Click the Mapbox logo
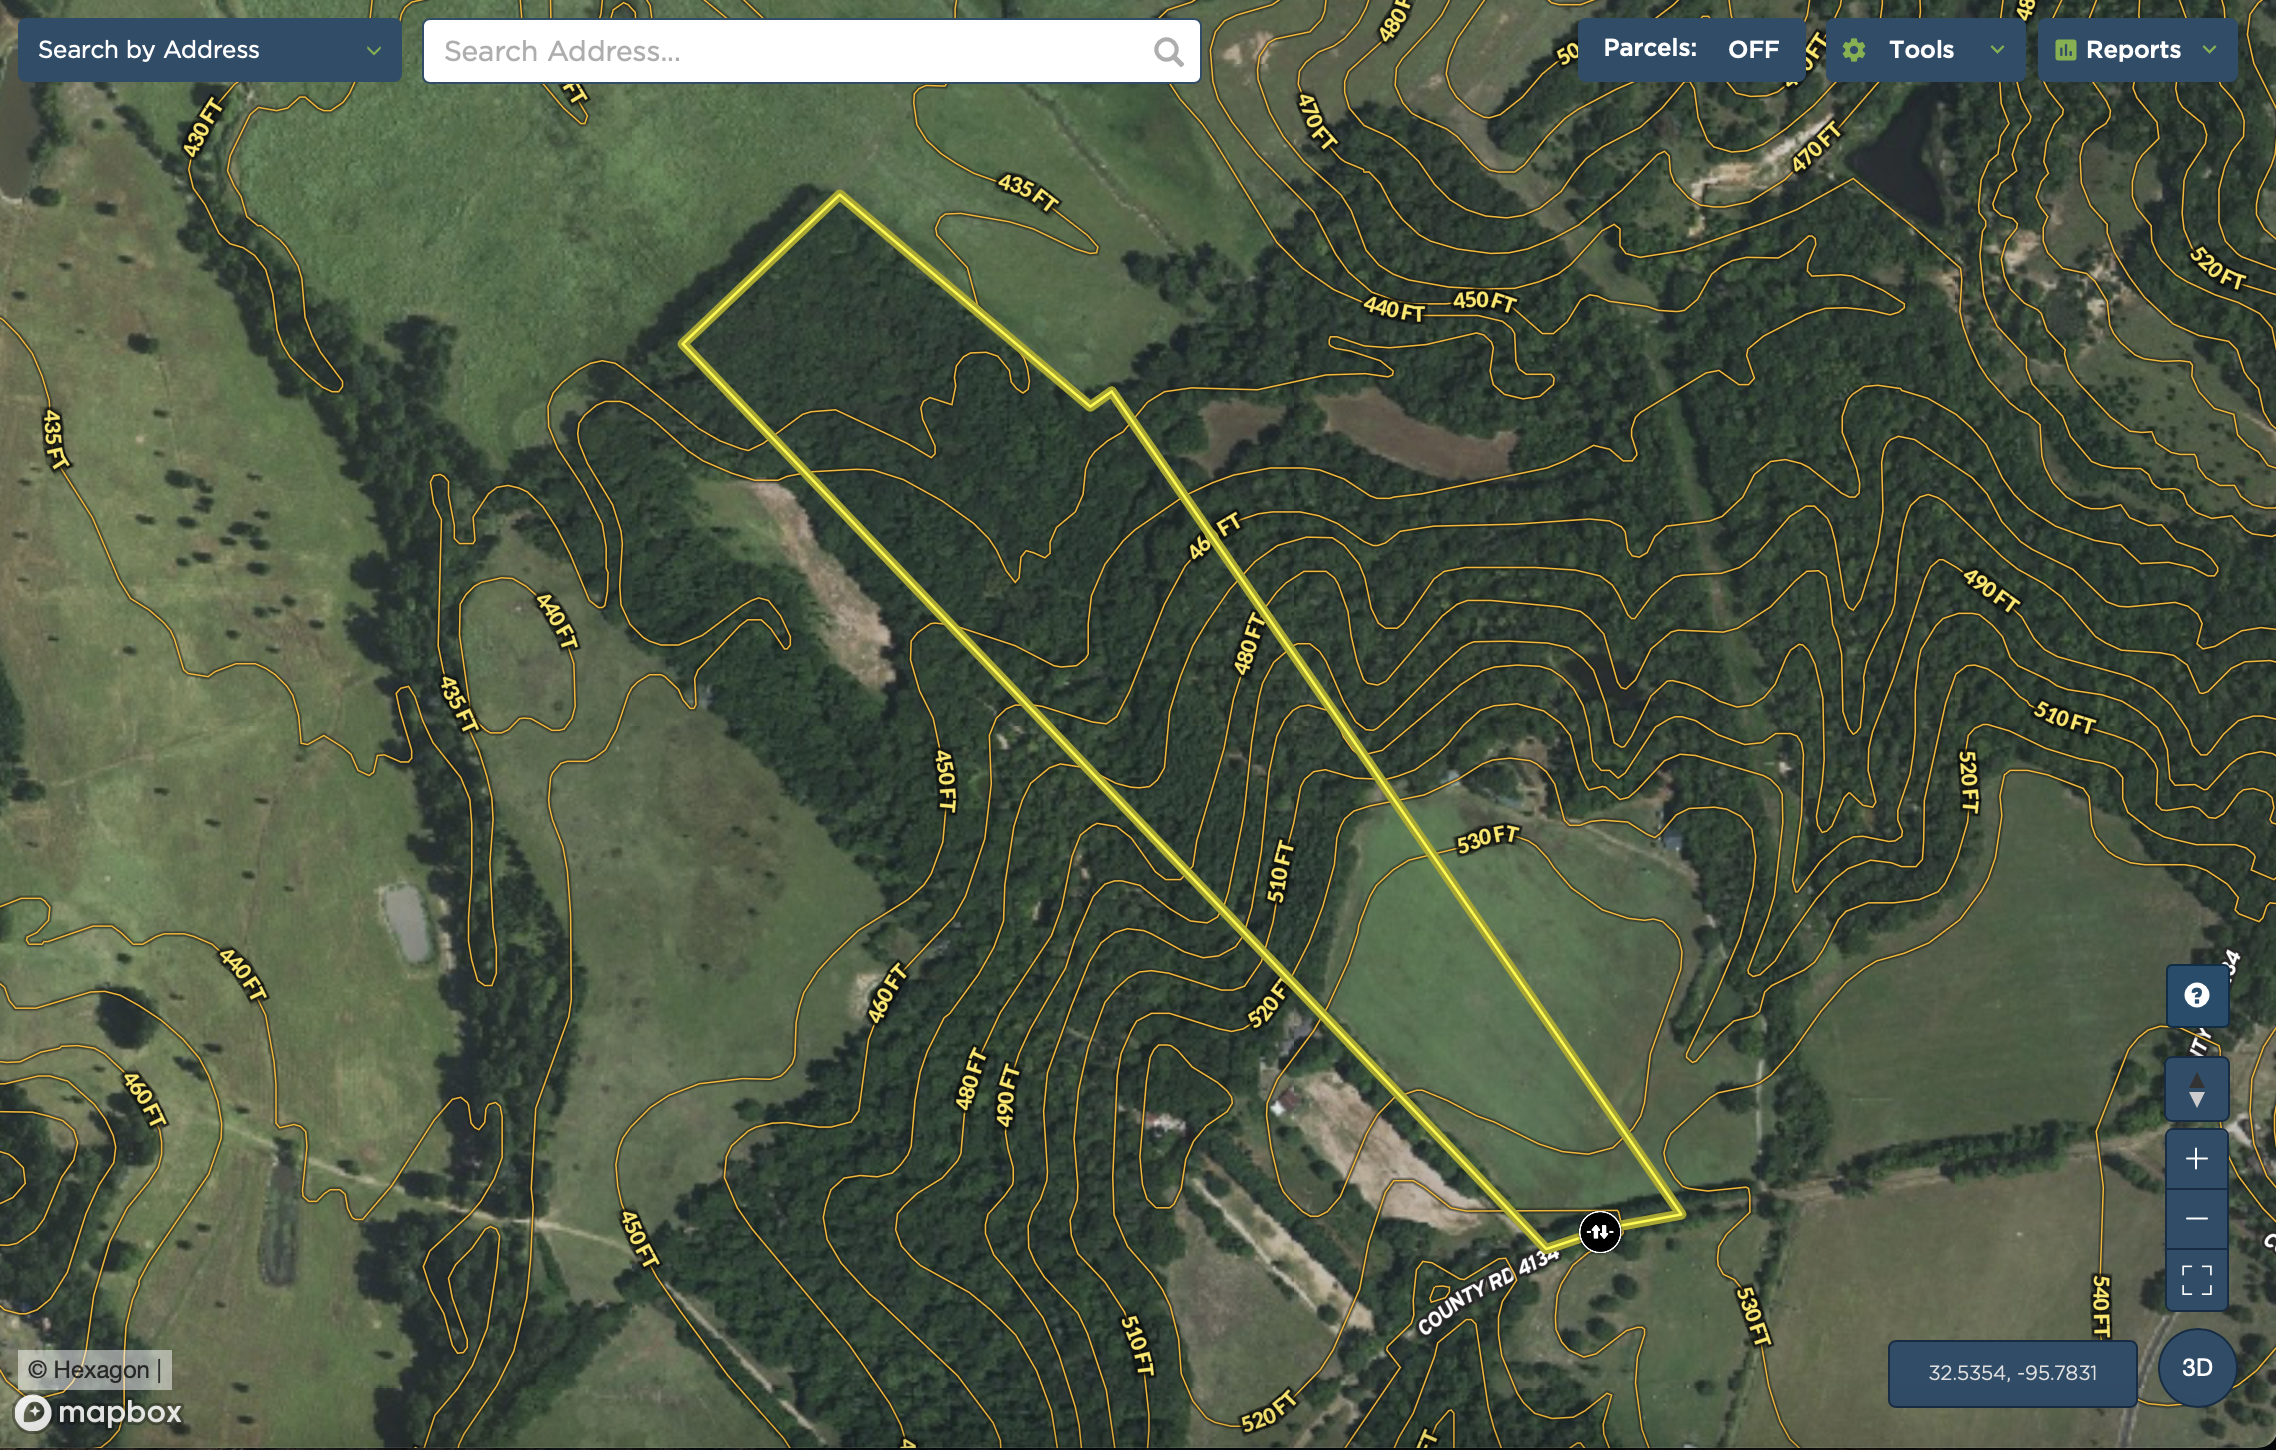This screenshot has width=2276, height=1450. click(99, 1412)
